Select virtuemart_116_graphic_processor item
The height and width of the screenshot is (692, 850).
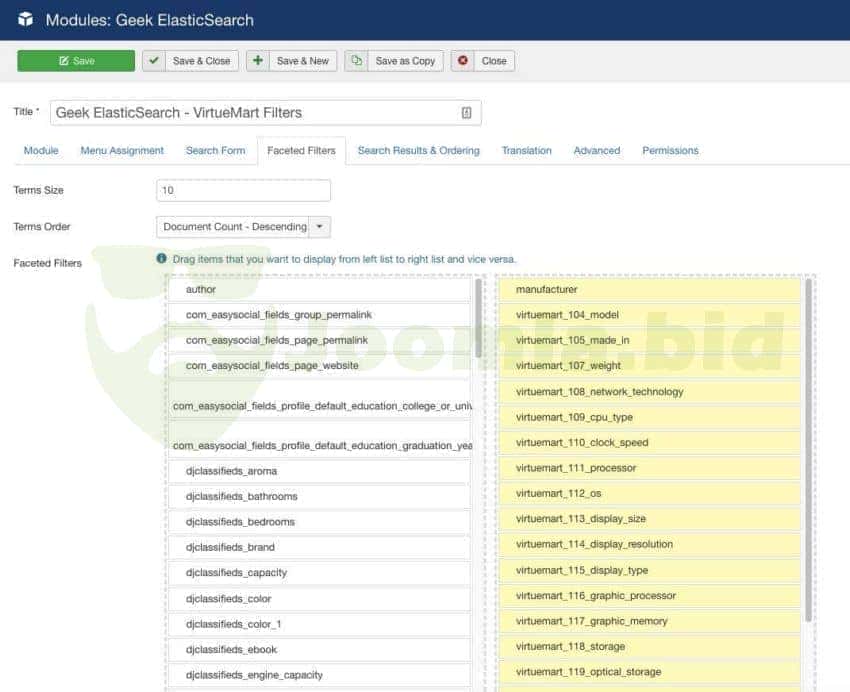649,596
